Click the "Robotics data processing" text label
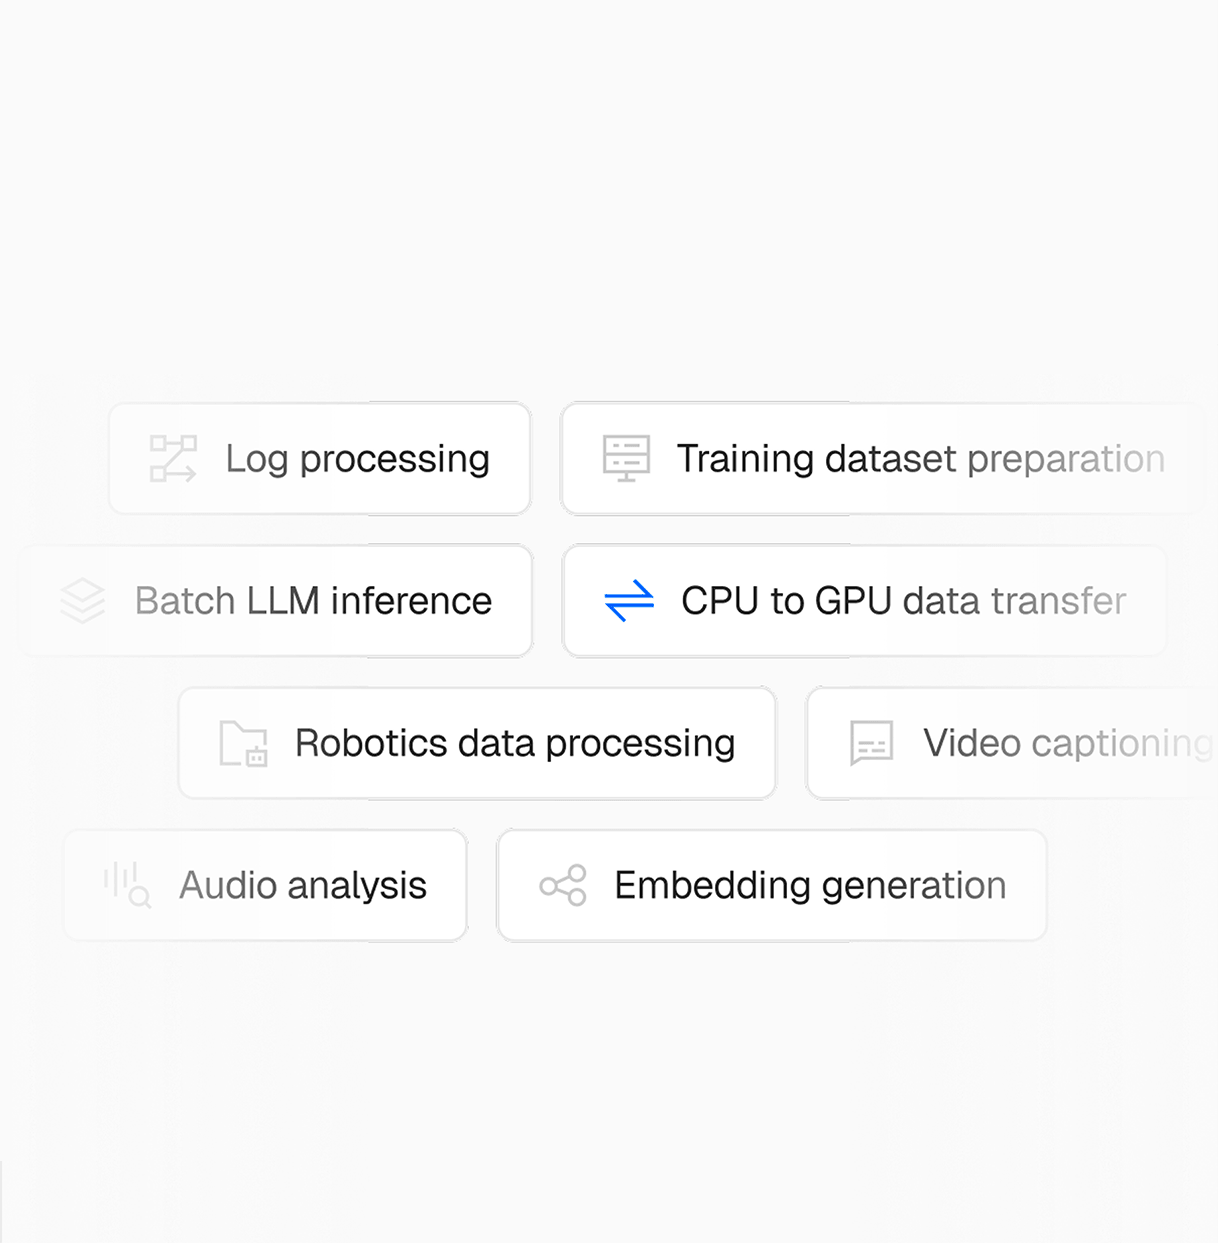This screenshot has width=1218, height=1243. tap(515, 744)
